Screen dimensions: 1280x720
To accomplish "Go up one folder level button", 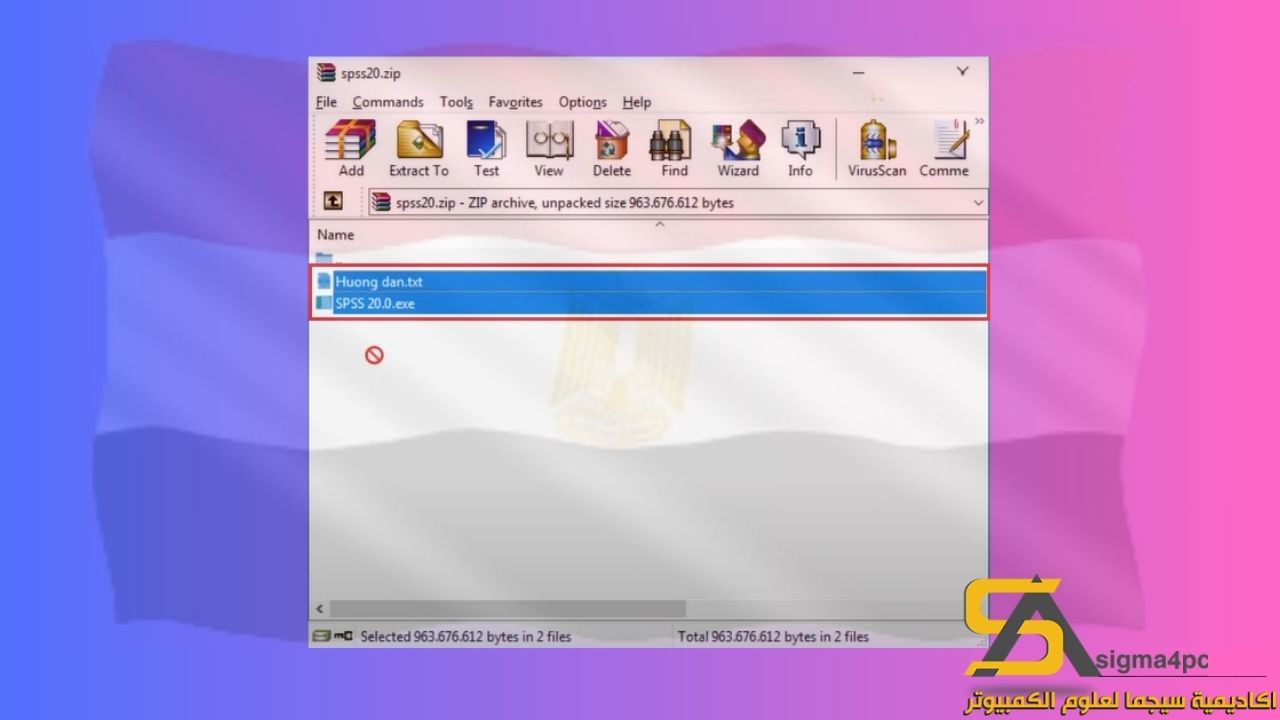I will coord(333,202).
